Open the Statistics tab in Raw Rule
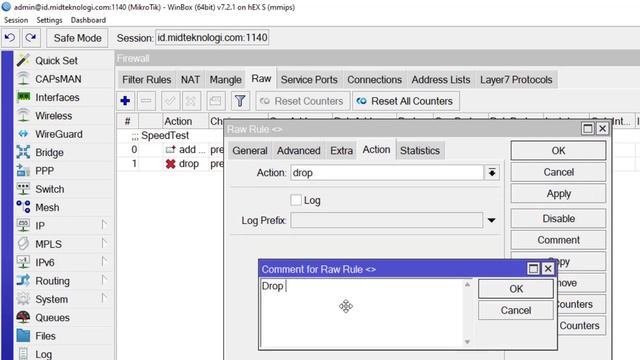This screenshot has width=640, height=360. point(420,151)
